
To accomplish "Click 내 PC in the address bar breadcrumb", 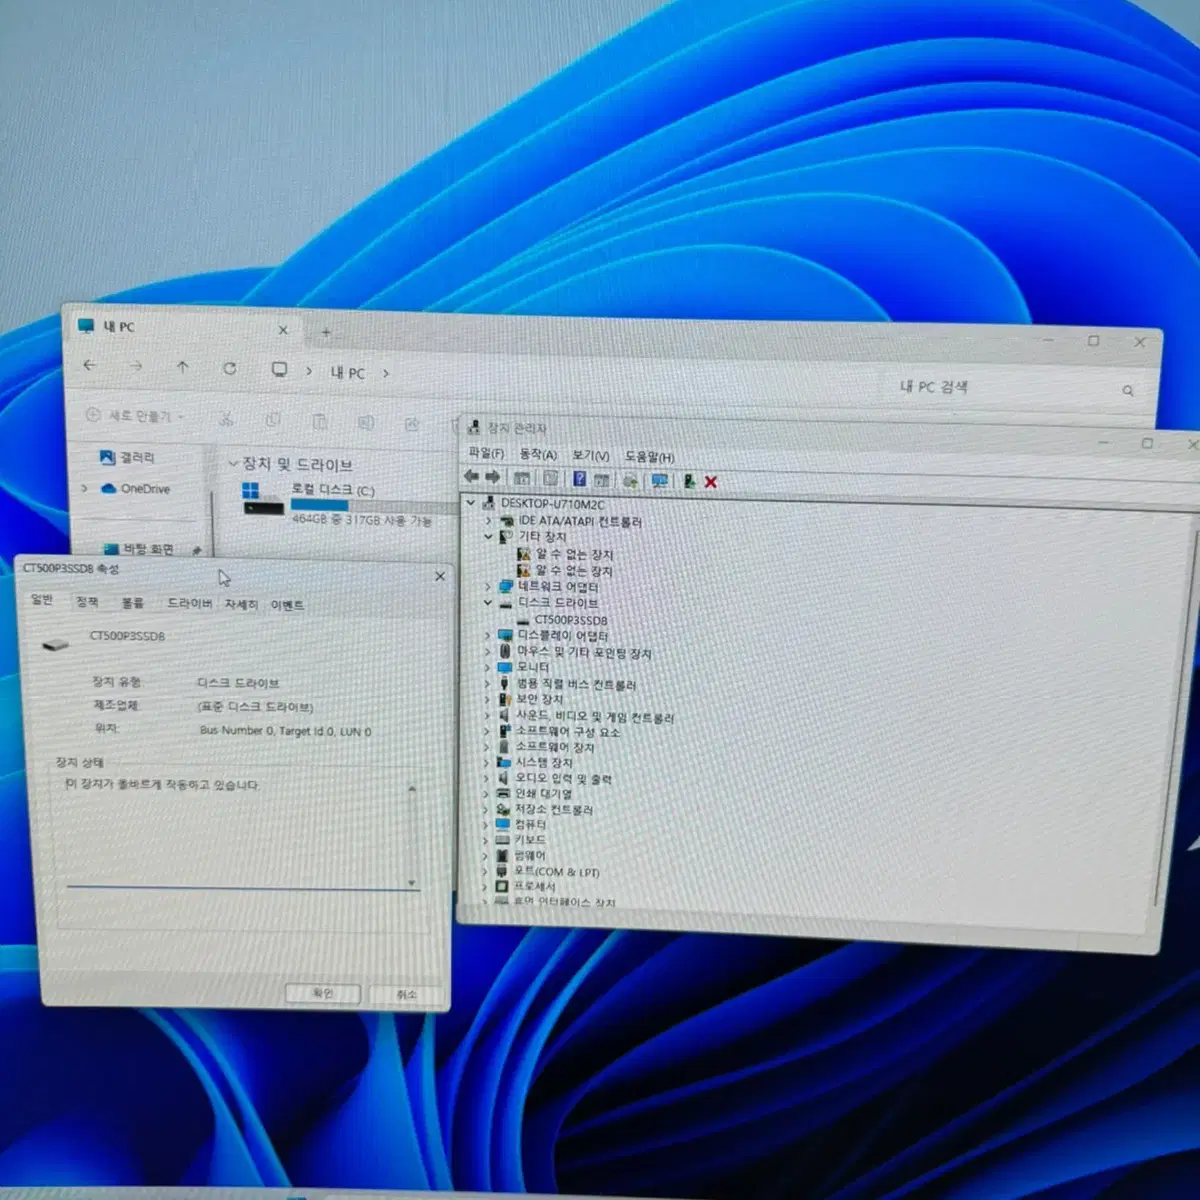I will 347,372.
